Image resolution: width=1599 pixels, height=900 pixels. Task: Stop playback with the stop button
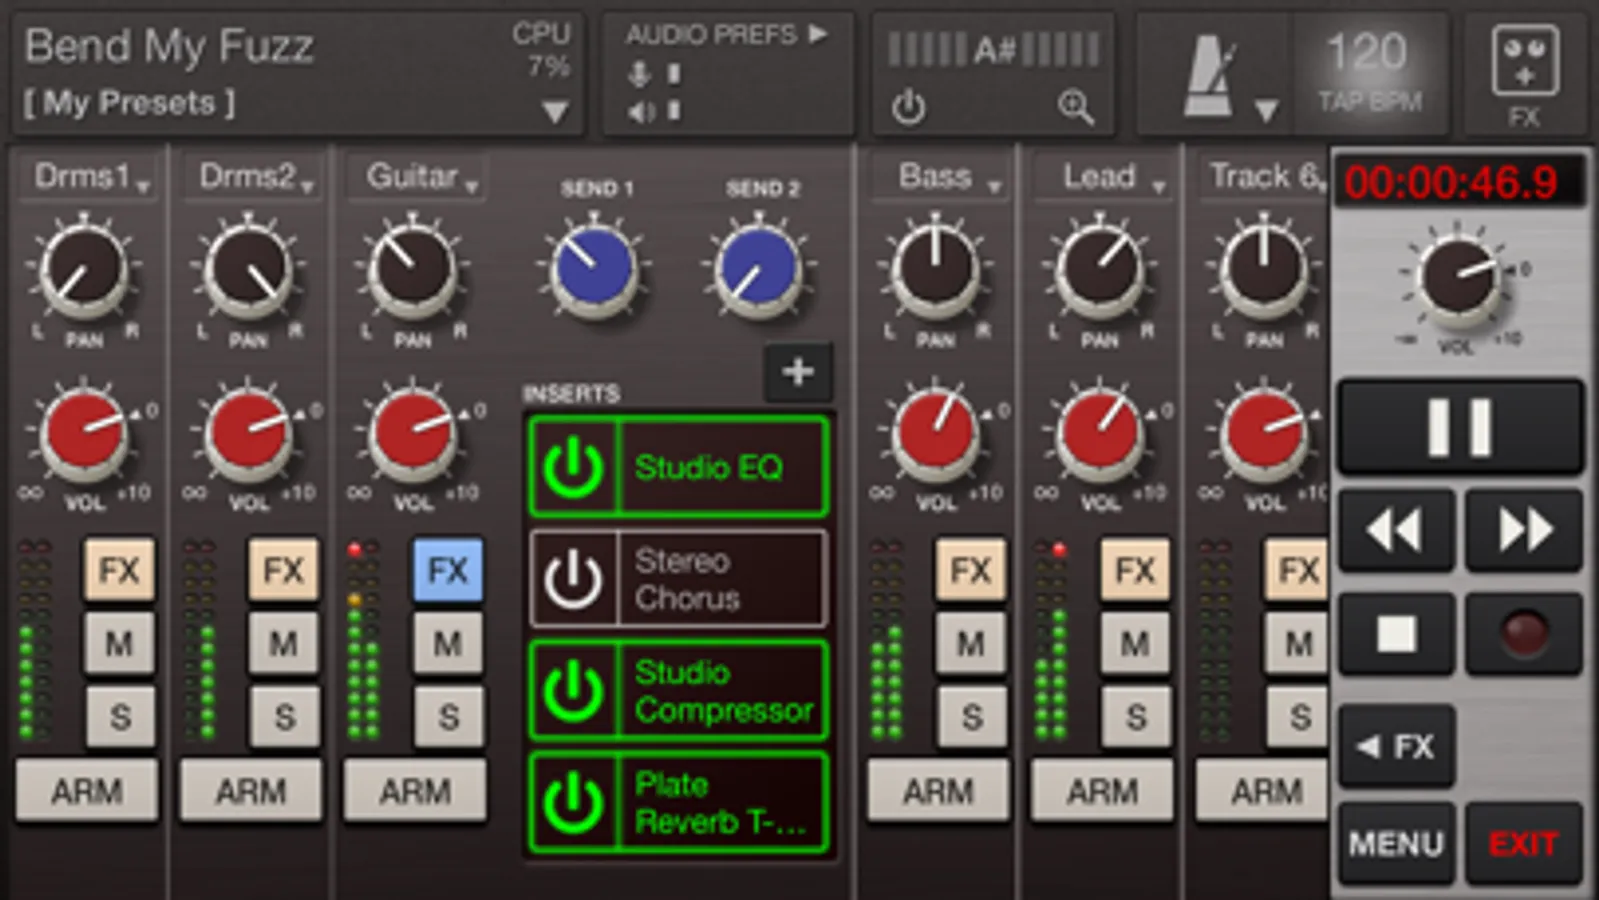(x=1396, y=633)
